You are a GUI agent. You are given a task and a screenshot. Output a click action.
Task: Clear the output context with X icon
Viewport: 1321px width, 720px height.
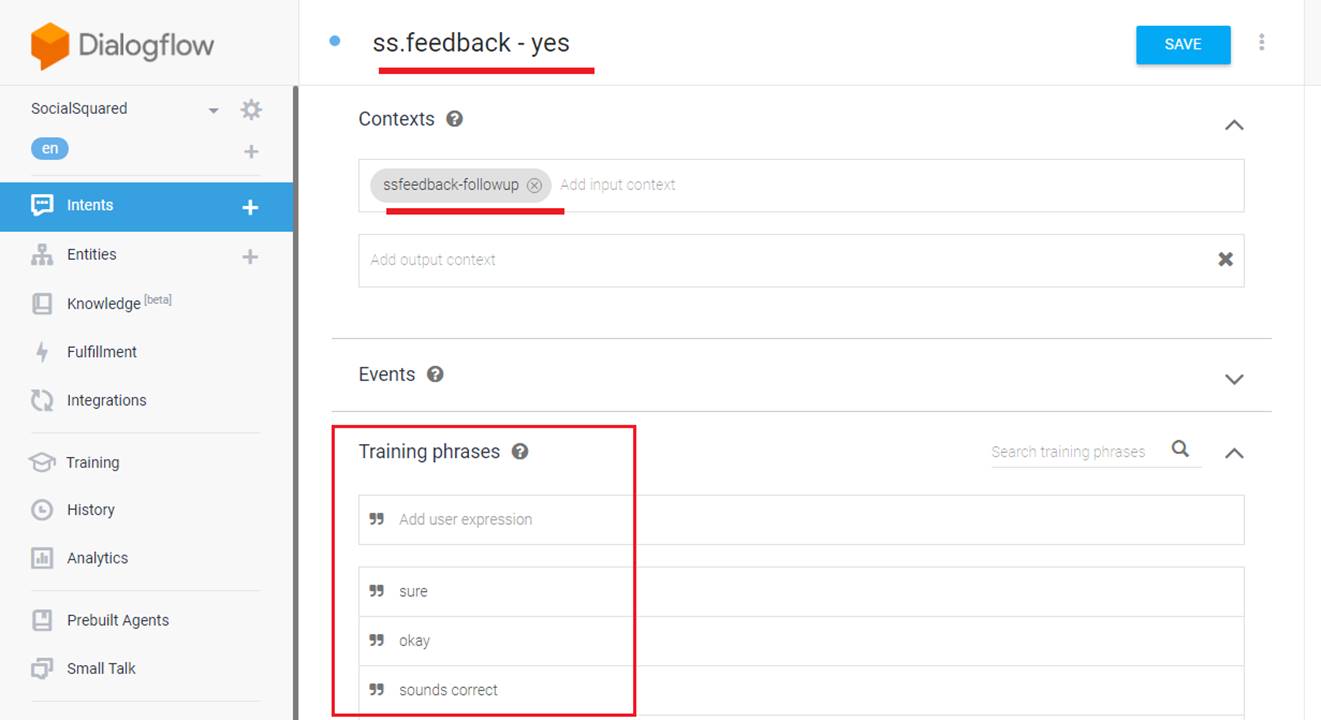(x=1225, y=260)
